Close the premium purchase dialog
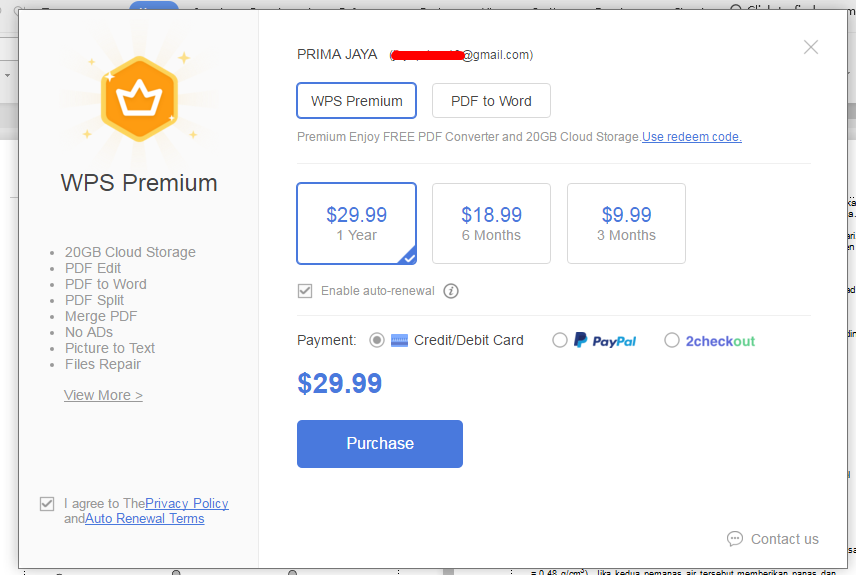This screenshot has width=856, height=575. click(x=811, y=47)
